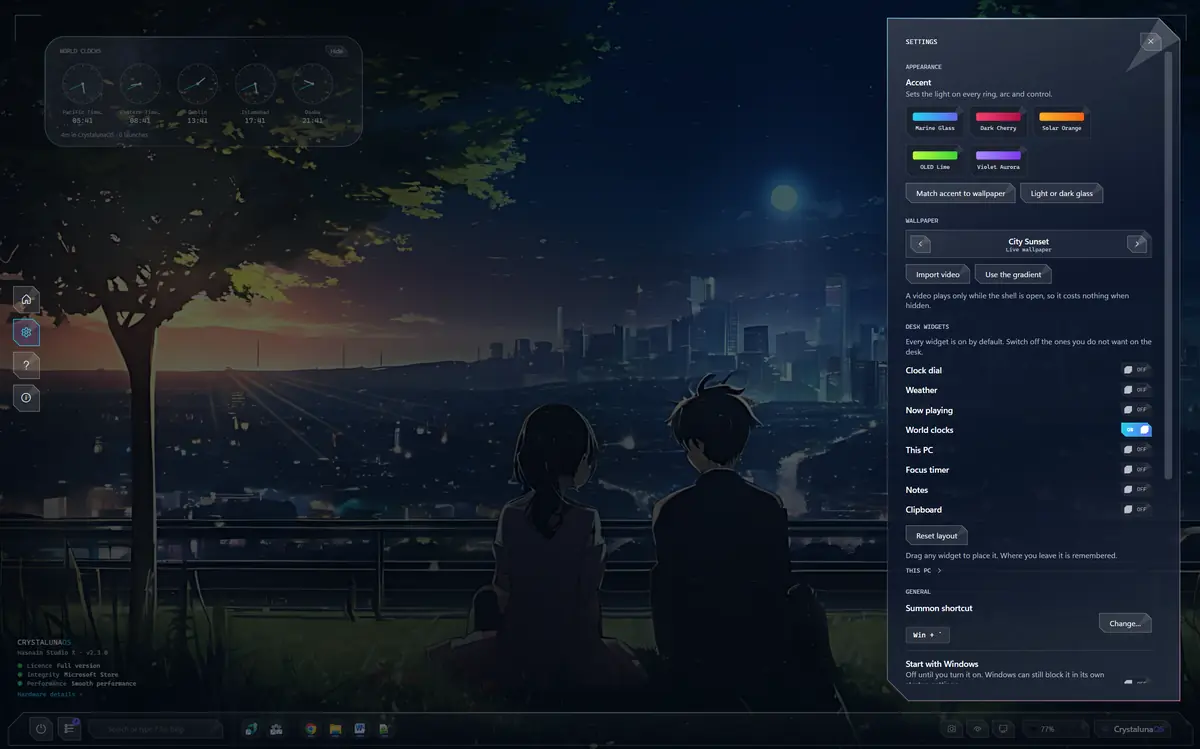Click Use the gradient button
Image resolution: width=1200 pixels, height=749 pixels.
pyautogui.click(x=1013, y=274)
